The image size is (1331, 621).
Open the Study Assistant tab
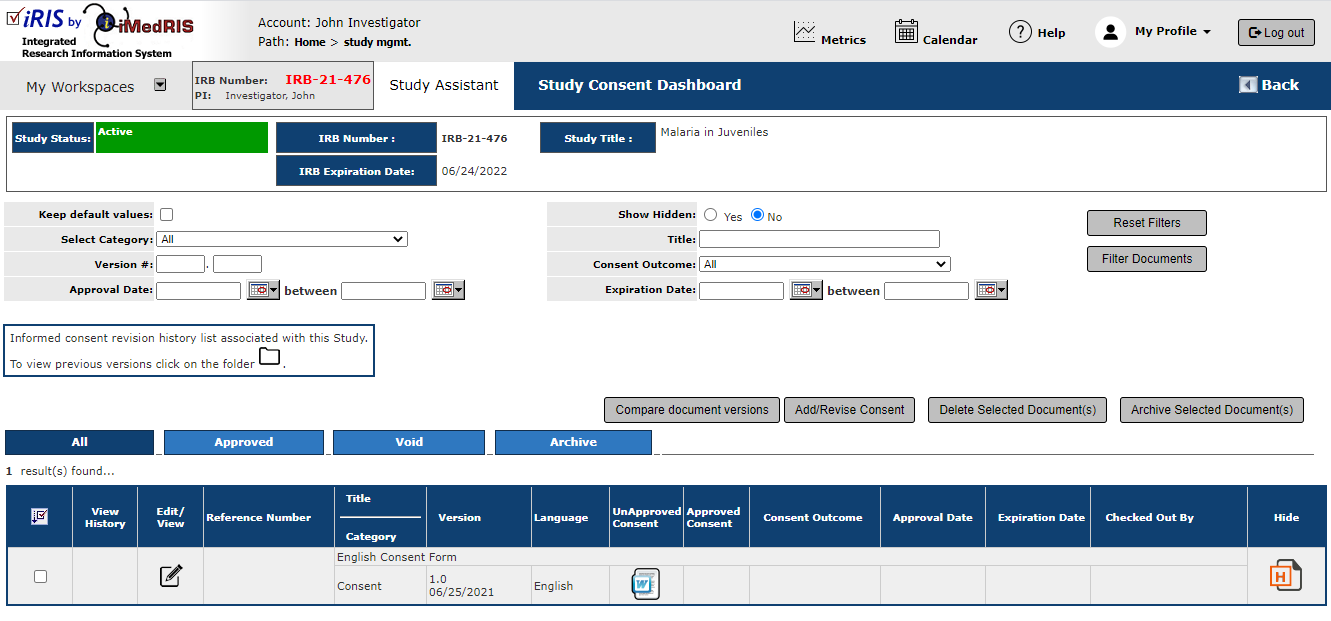pos(444,85)
